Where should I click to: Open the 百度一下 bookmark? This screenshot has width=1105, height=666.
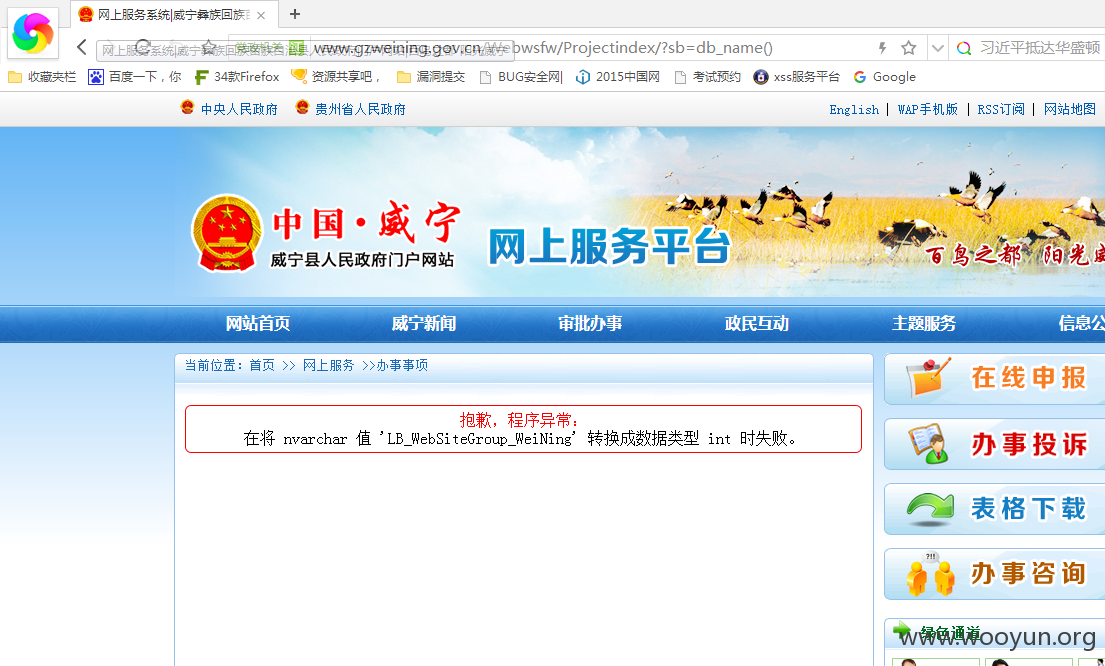click(135, 77)
